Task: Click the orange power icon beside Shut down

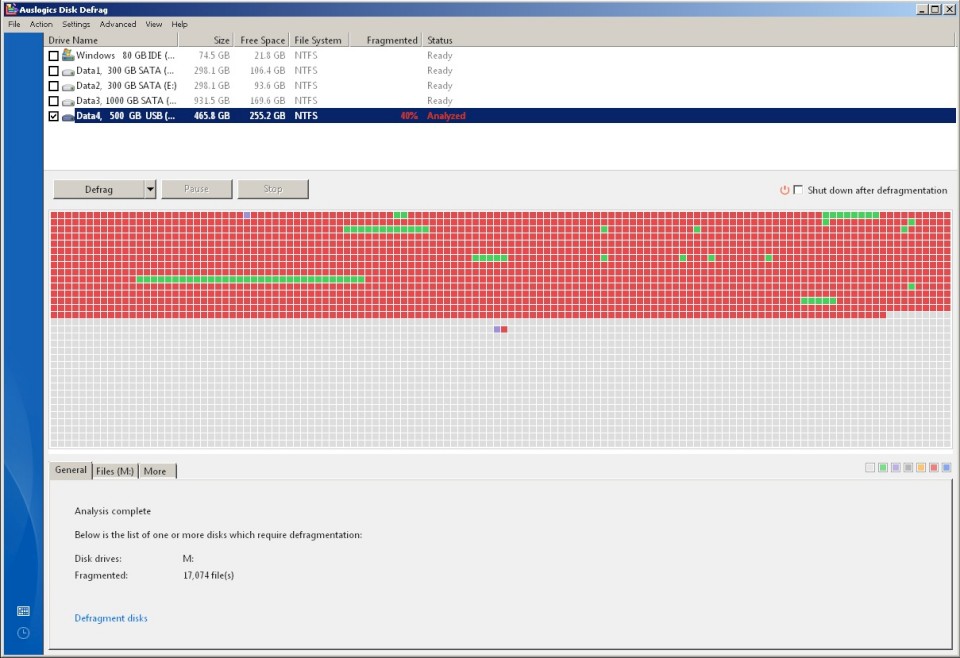Action: pos(784,190)
